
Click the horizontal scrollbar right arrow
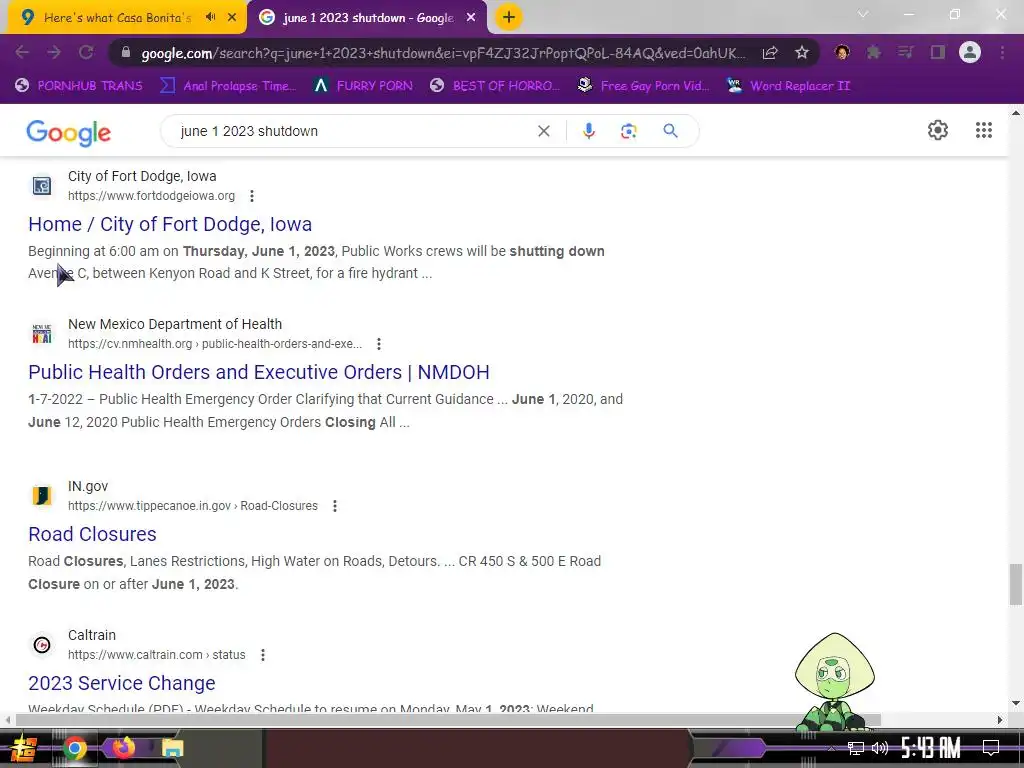999,720
